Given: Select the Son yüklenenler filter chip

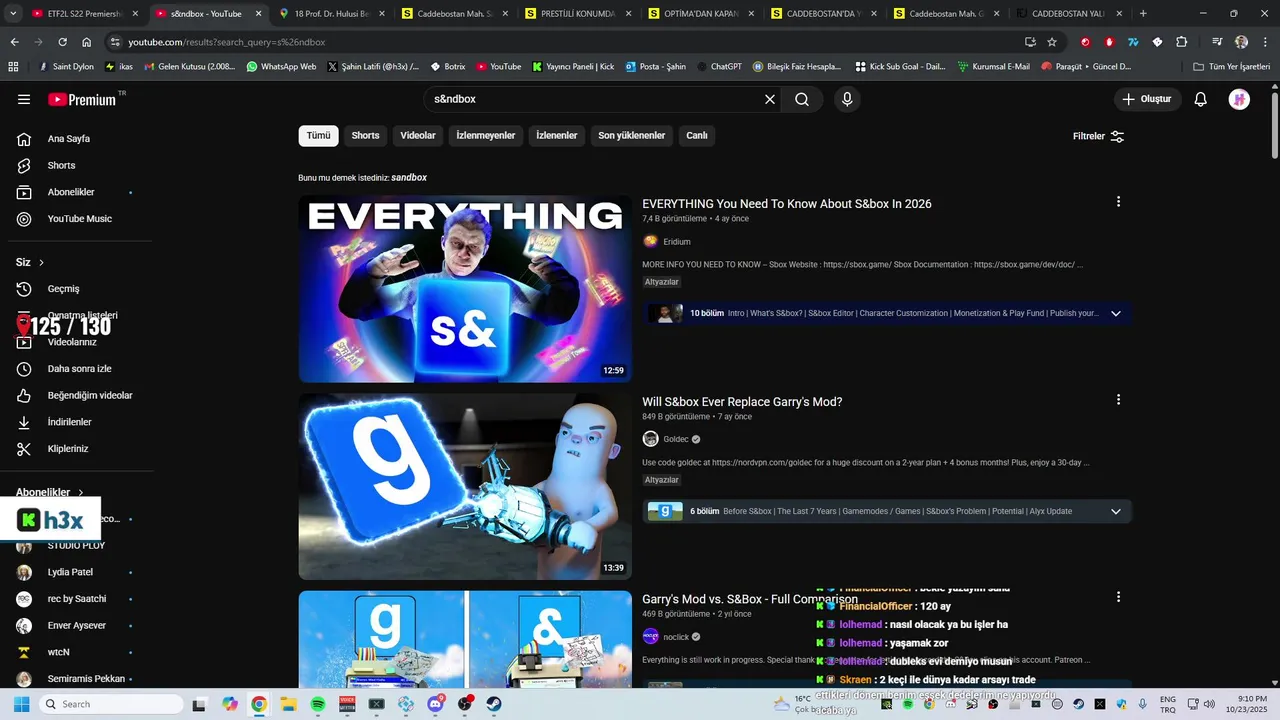Looking at the screenshot, I should (x=632, y=136).
